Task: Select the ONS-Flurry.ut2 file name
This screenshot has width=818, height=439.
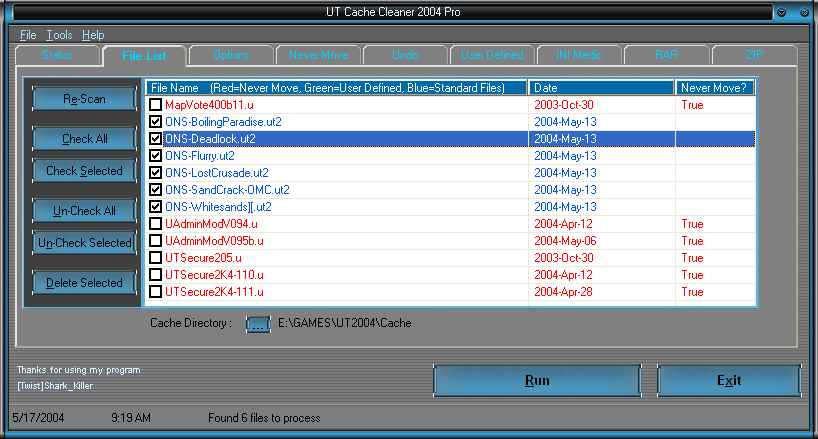Action: pos(200,155)
